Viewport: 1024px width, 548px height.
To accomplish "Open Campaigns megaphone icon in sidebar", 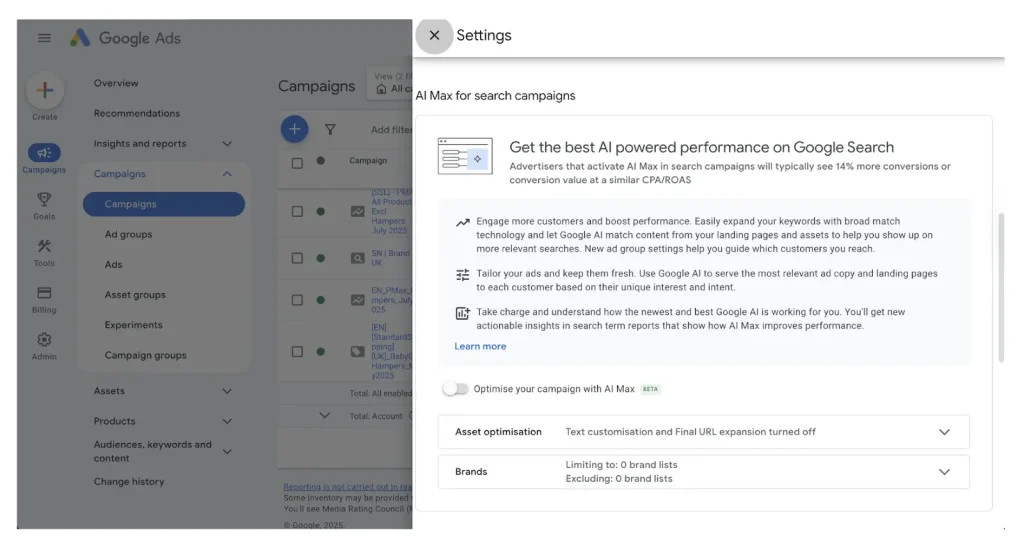I will (44, 153).
